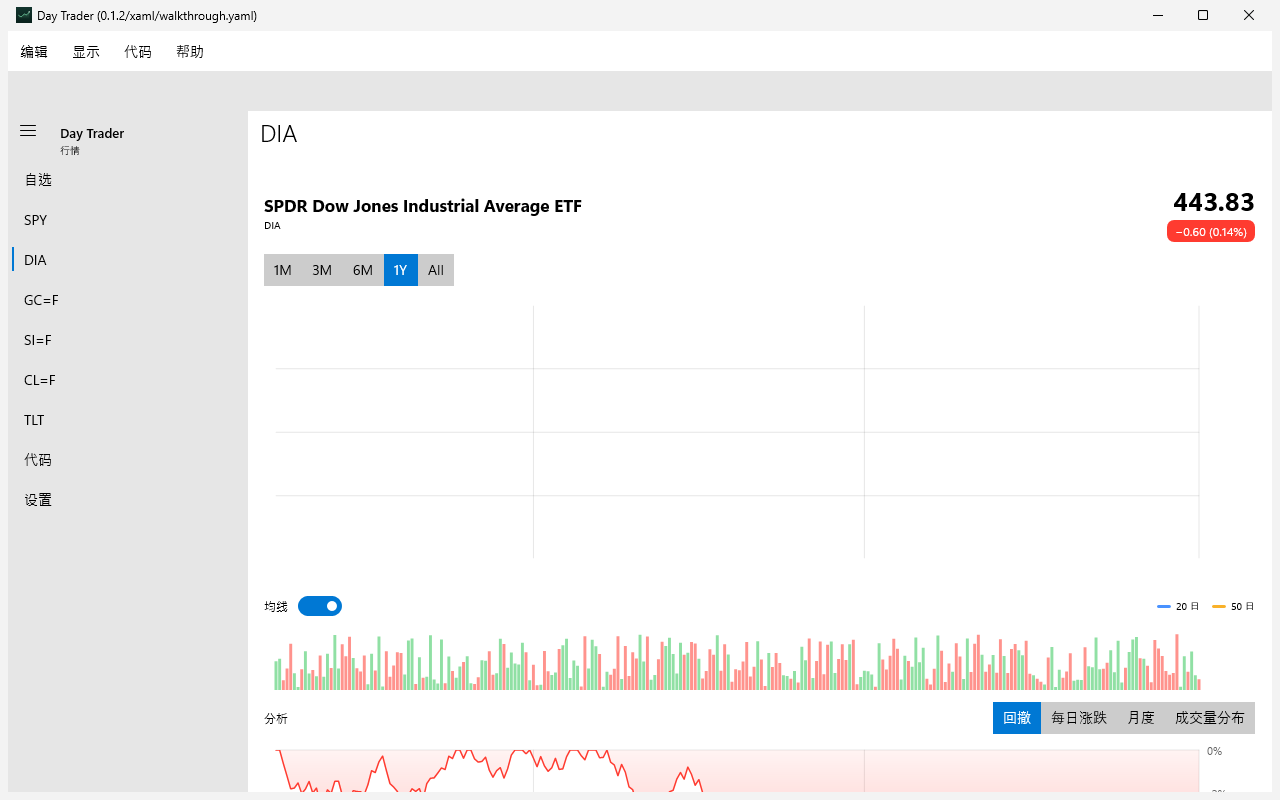Open the 代码 menu in menu bar
Viewport: 1280px width, 800px height.
coord(138,52)
